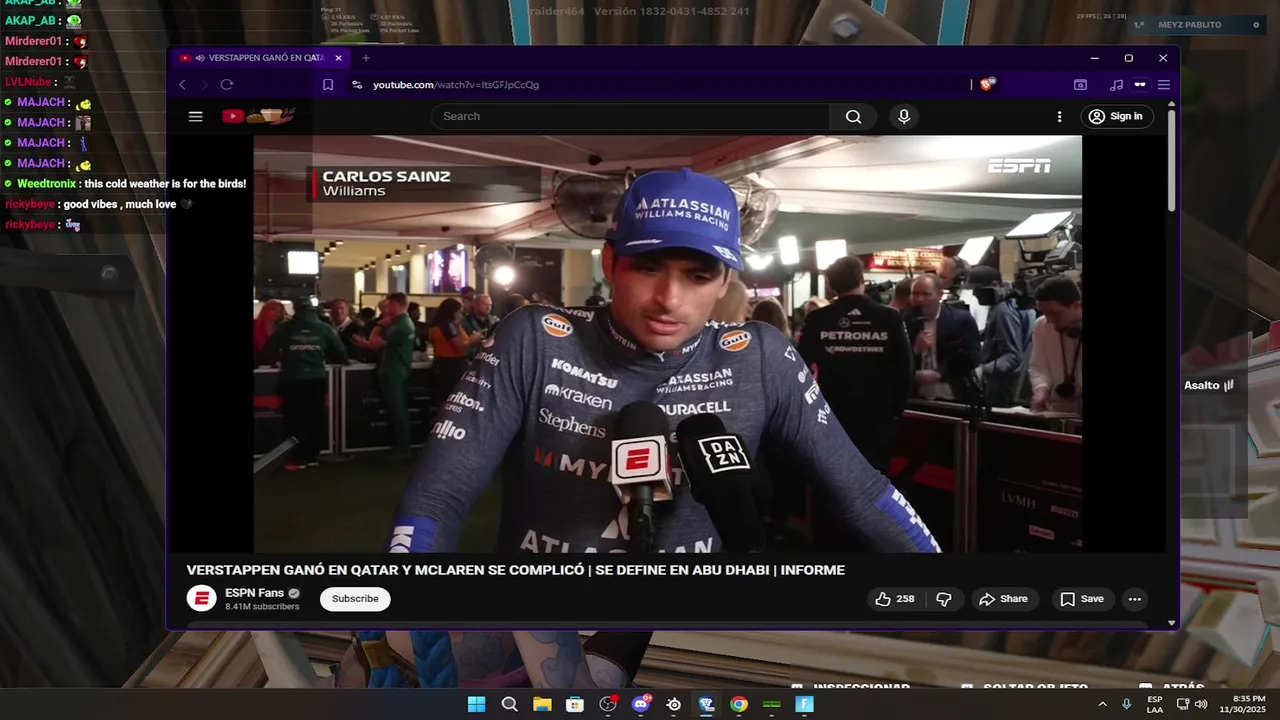Click the YouTube logo
Viewport: 1280px width, 720px height.
(258, 116)
